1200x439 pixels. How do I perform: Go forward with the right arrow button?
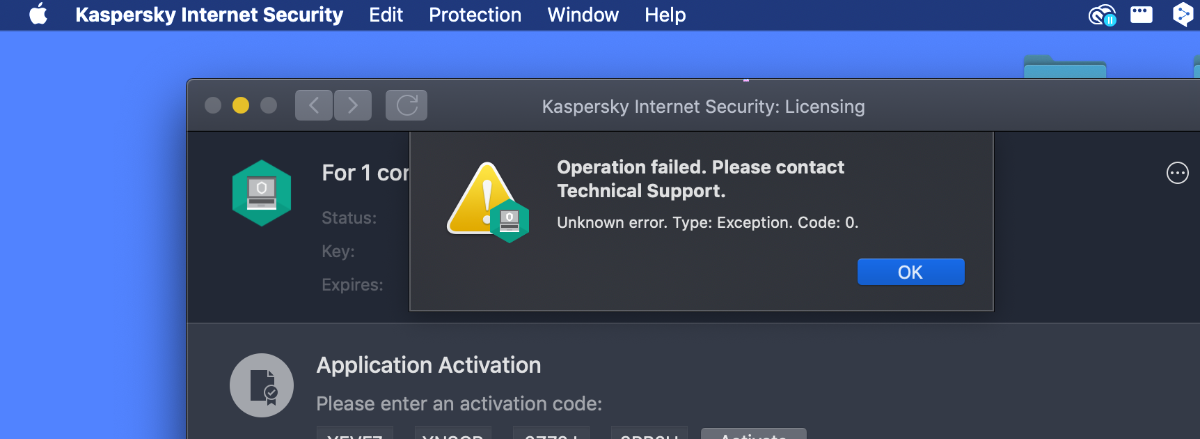tap(353, 105)
